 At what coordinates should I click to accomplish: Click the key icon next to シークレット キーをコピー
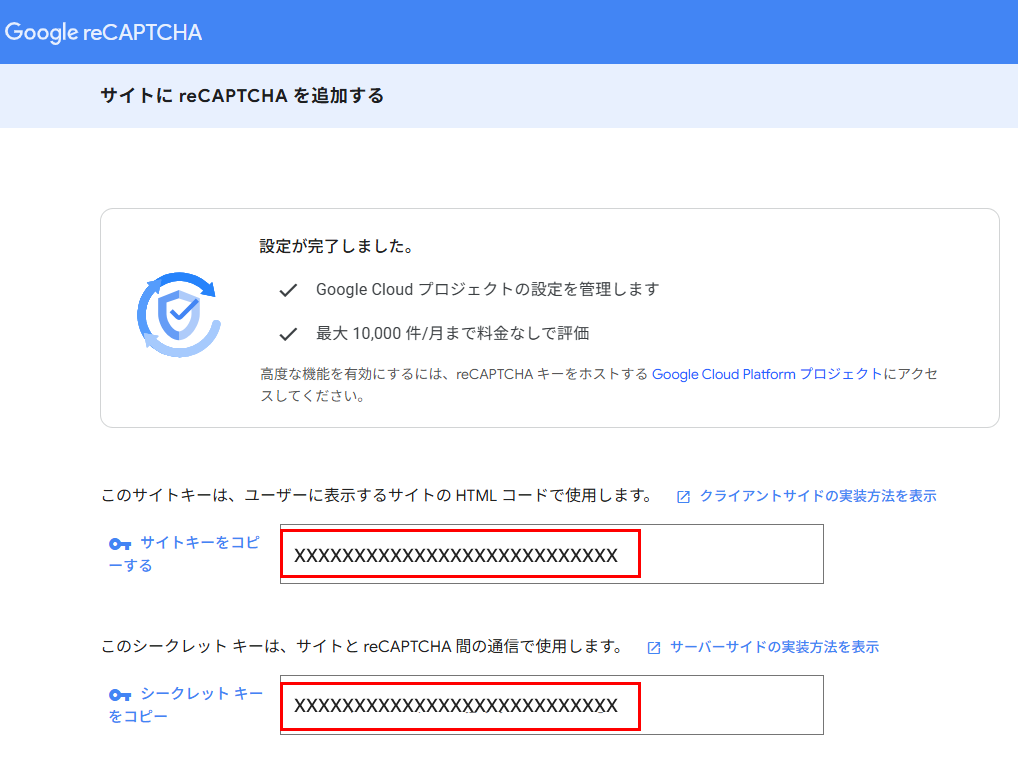[120, 695]
